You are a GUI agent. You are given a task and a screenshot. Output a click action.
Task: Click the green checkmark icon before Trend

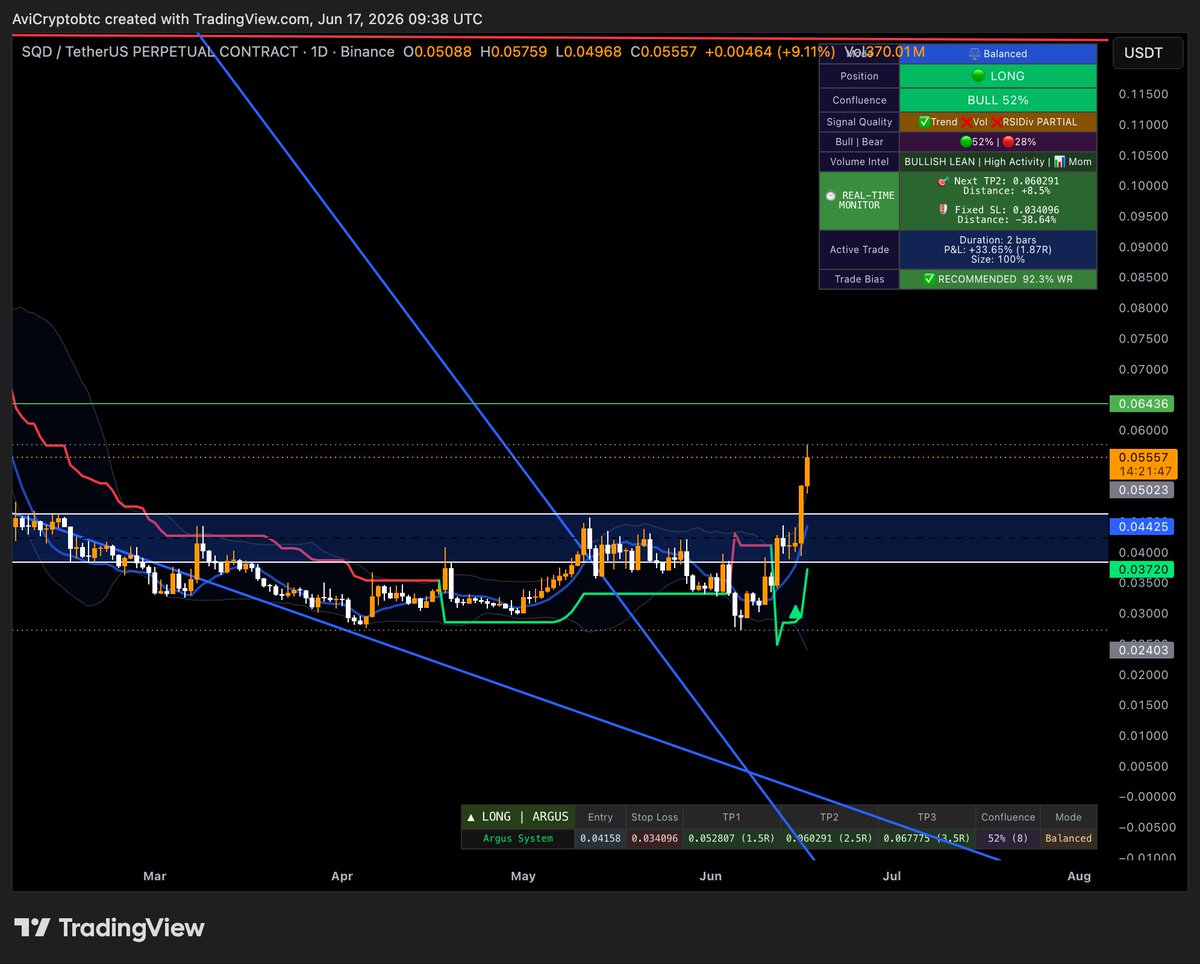(924, 122)
